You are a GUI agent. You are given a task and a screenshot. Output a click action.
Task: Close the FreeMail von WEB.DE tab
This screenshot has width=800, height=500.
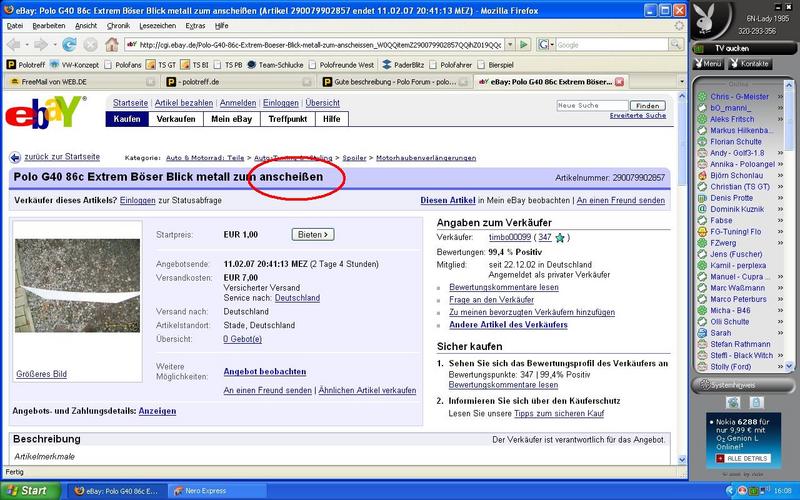151,82
